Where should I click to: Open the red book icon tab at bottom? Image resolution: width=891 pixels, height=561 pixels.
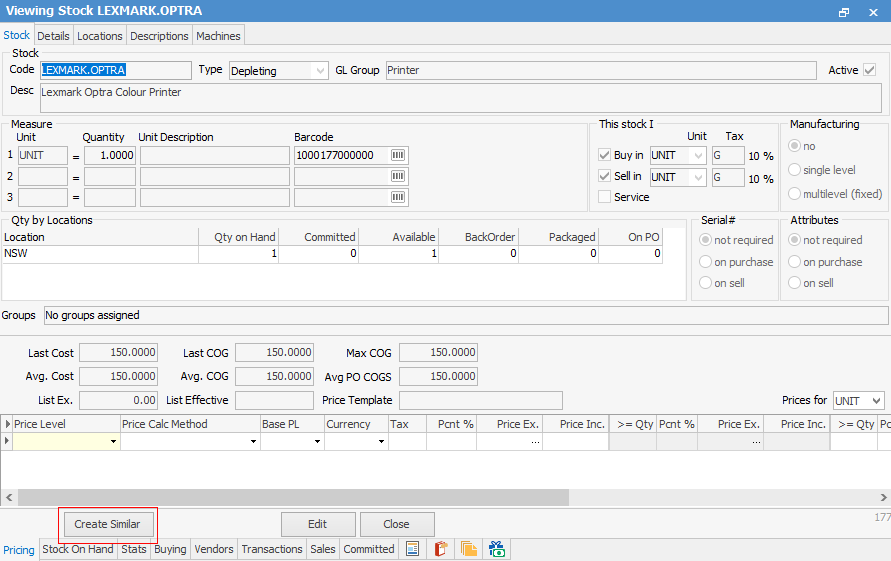(x=440, y=549)
